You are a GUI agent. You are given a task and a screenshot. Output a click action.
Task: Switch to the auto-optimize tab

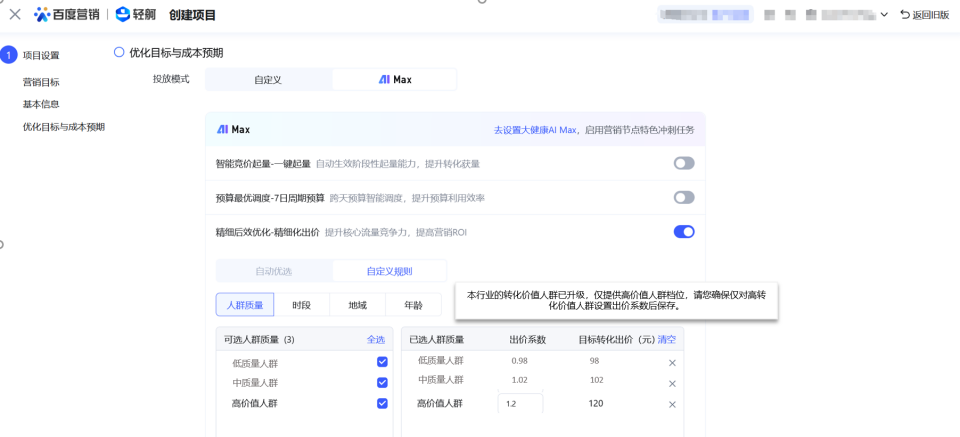[x=274, y=271]
